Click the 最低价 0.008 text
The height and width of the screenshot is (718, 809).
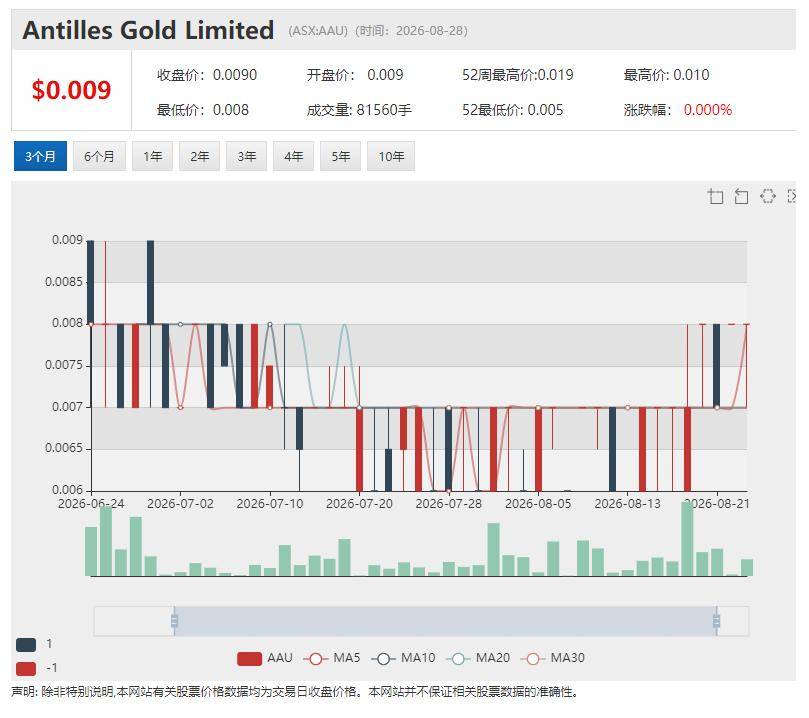pos(203,110)
